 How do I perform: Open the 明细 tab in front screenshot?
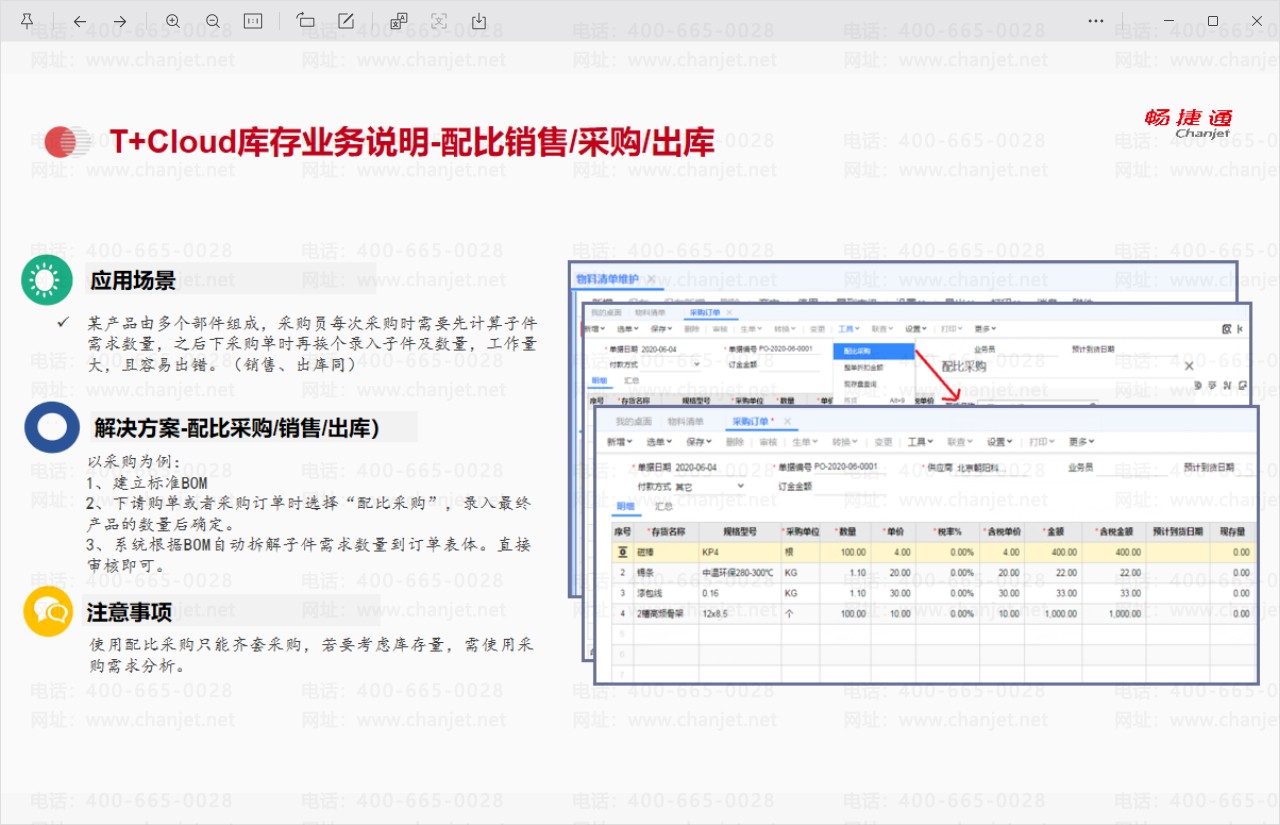coord(625,507)
